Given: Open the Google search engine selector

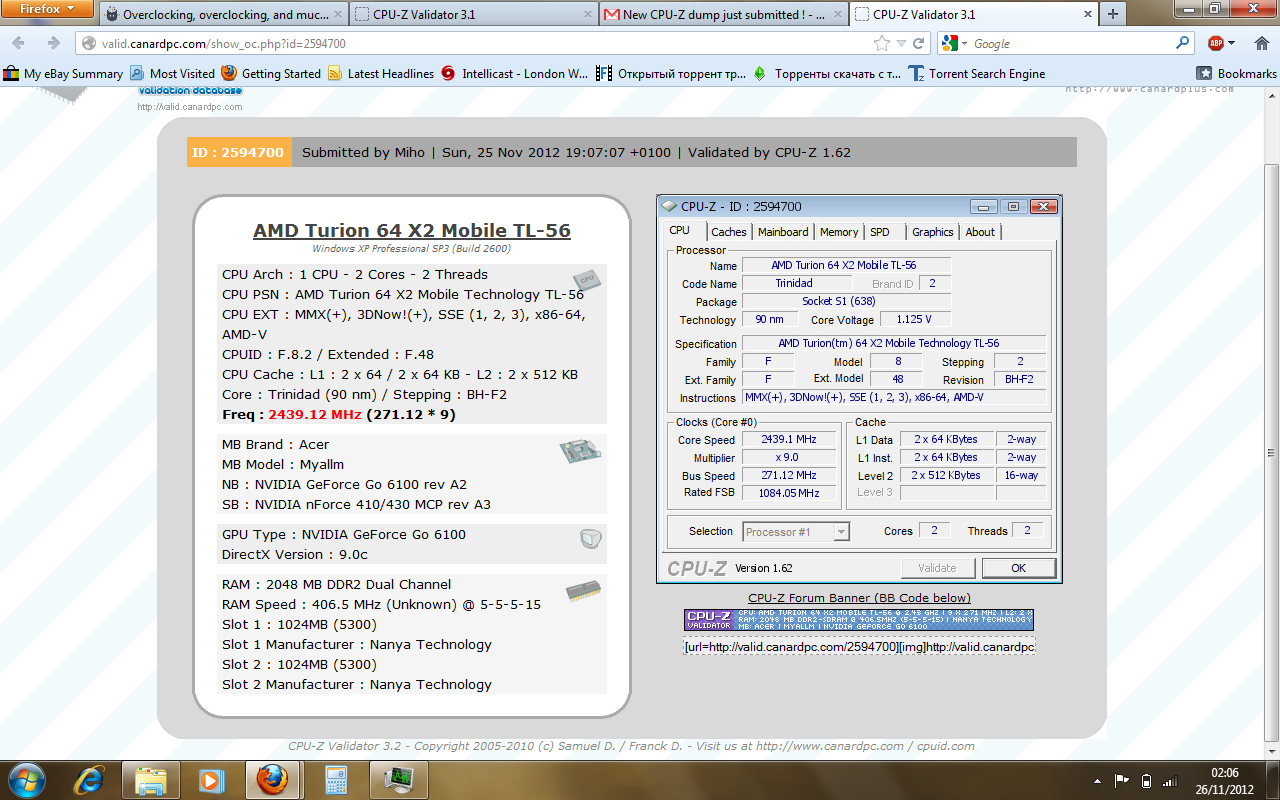Looking at the screenshot, I should (x=955, y=44).
